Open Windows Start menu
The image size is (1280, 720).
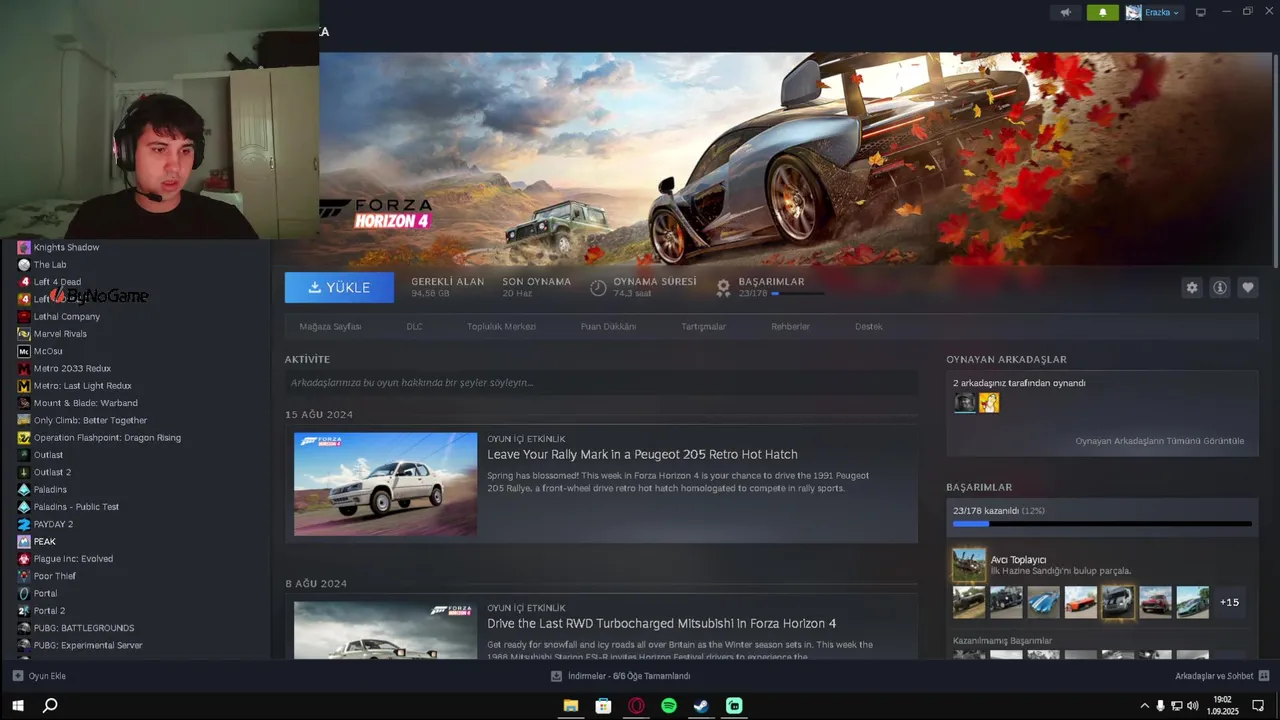17,706
